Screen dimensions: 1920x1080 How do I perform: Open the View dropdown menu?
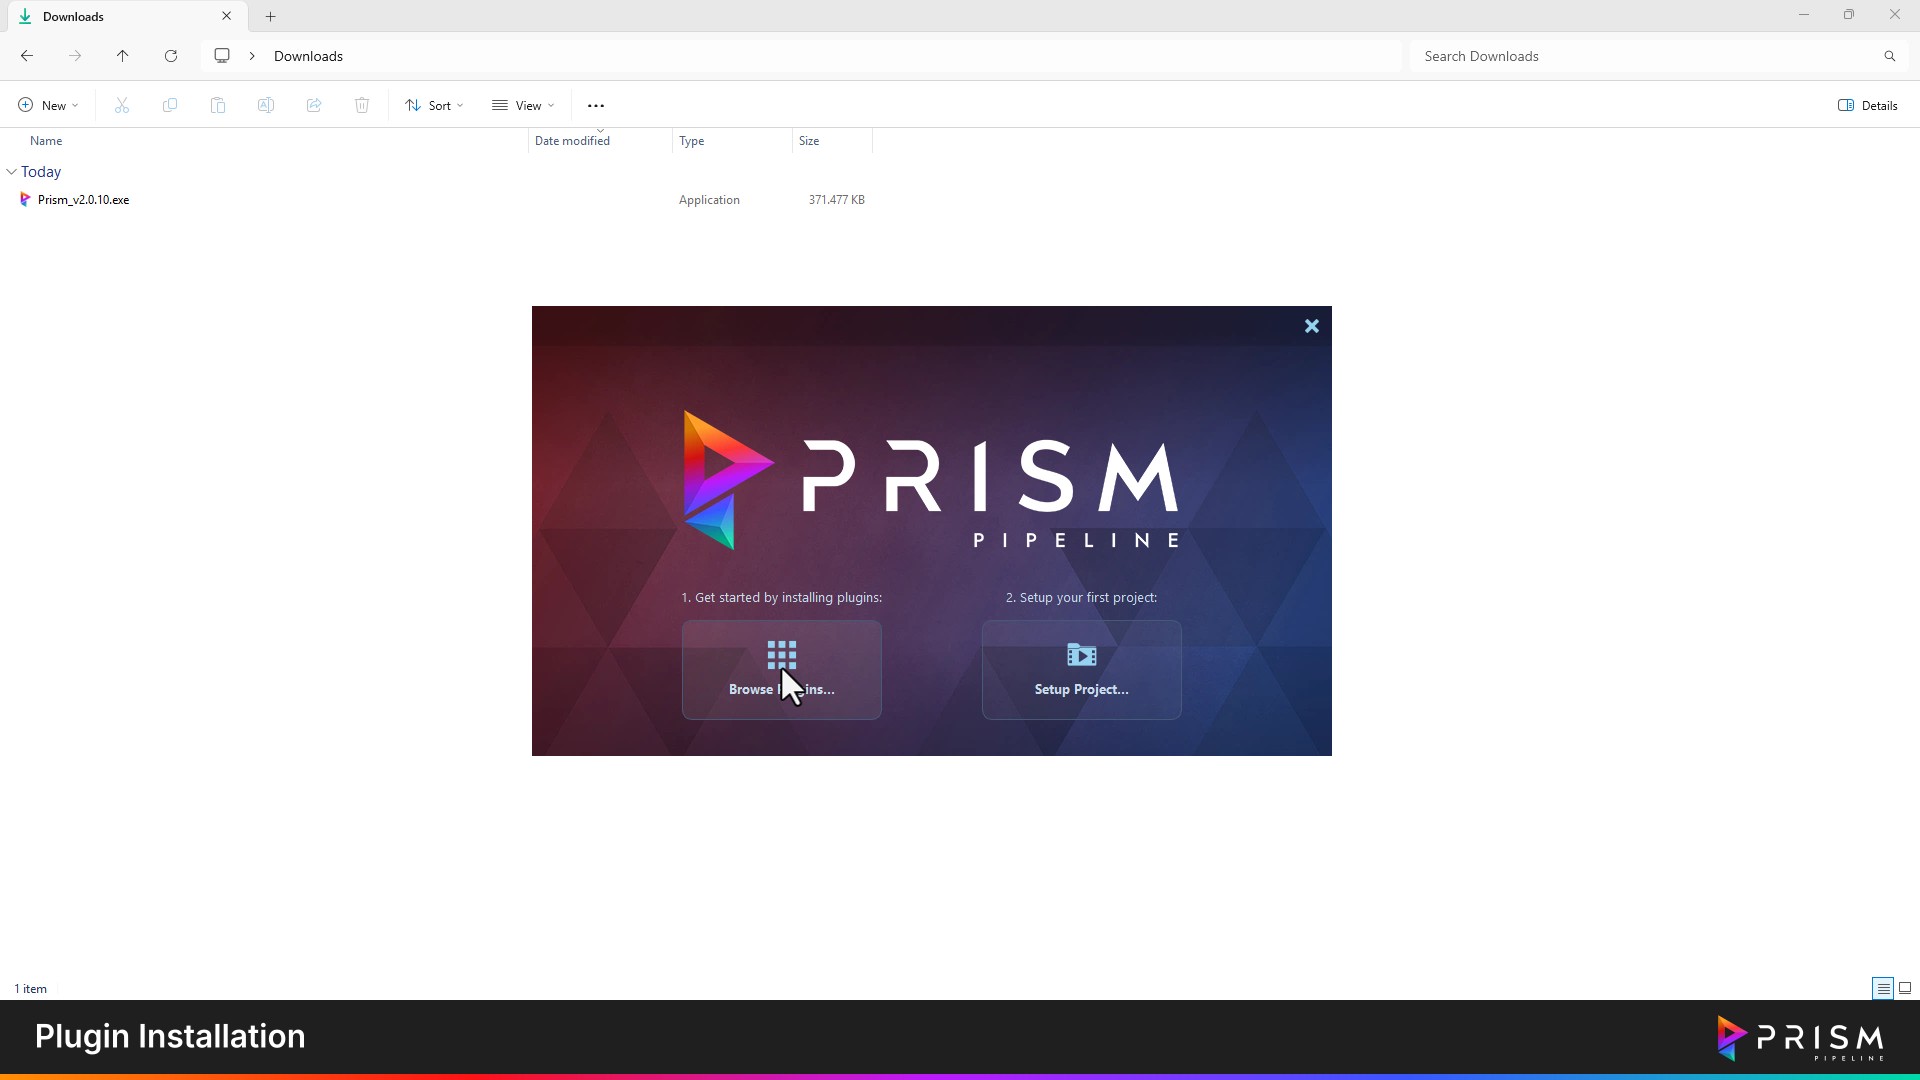523,105
